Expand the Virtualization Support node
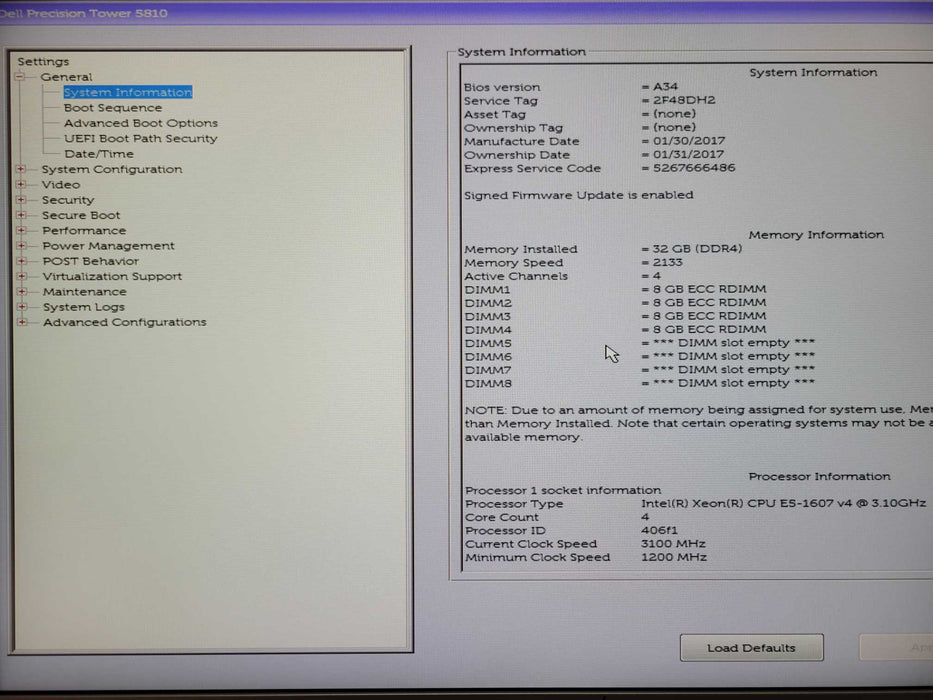933x700 pixels. pos(21,277)
